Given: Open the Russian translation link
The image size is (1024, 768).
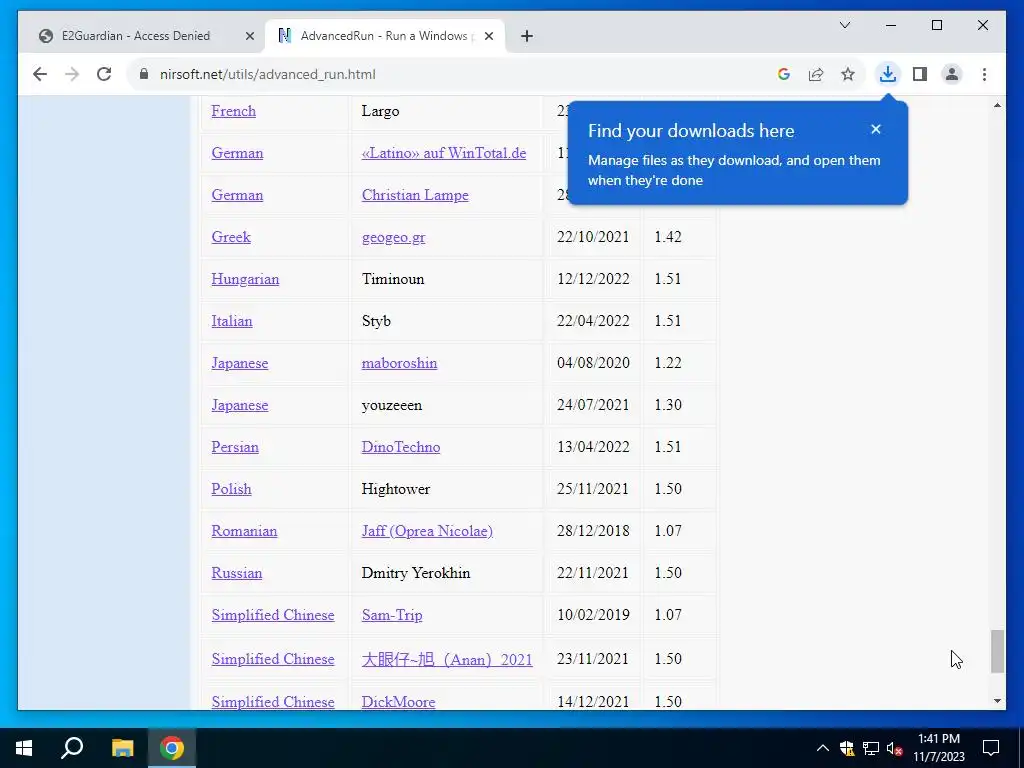Looking at the screenshot, I should [236, 573].
